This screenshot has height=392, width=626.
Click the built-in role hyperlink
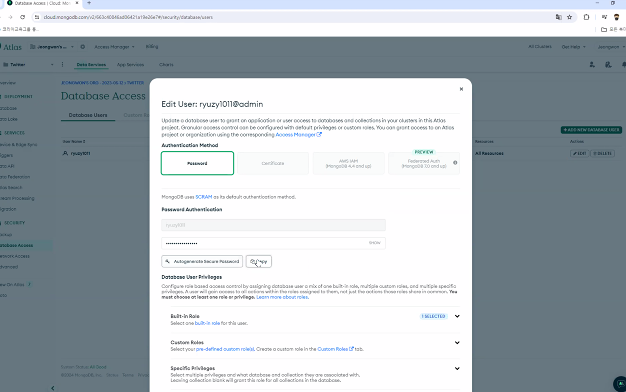(x=207, y=323)
